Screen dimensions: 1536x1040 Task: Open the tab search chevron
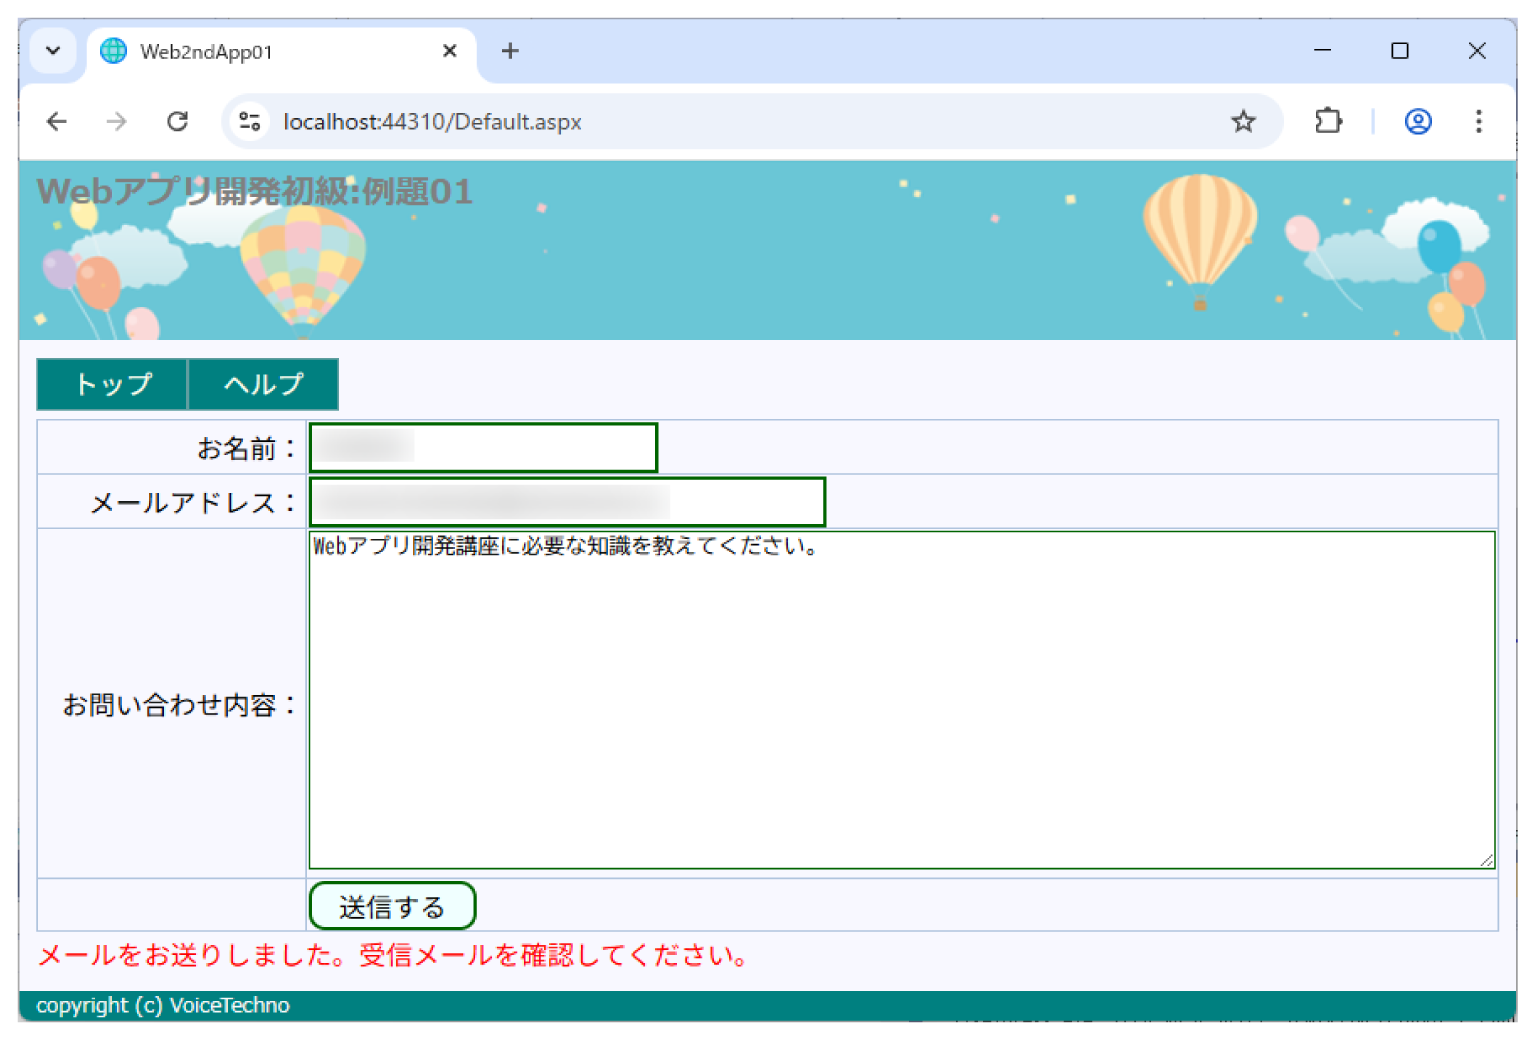tap(53, 50)
